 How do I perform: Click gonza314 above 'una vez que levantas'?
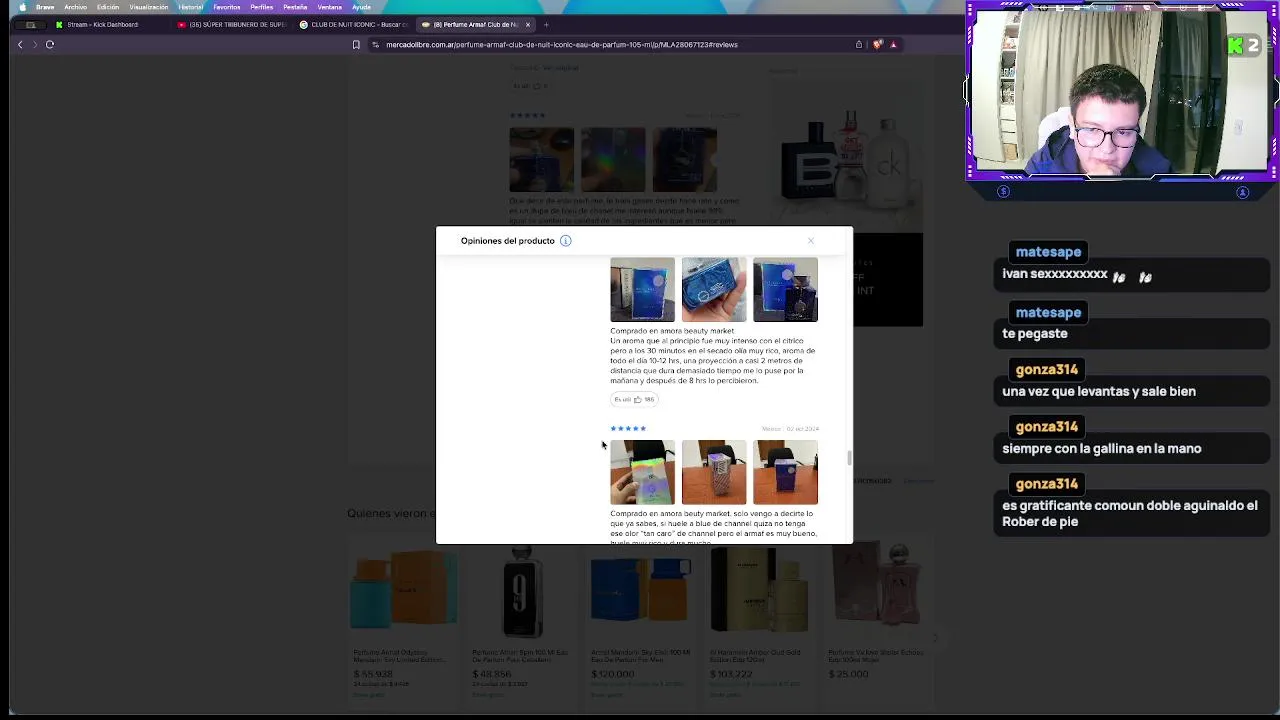(x=1047, y=370)
